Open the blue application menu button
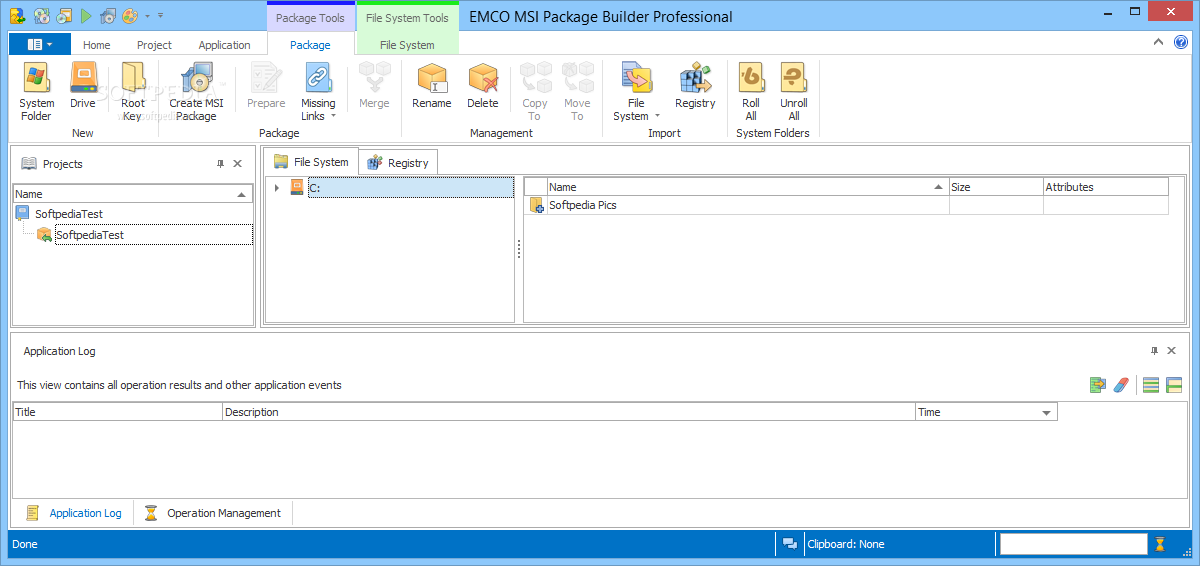 [40, 44]
